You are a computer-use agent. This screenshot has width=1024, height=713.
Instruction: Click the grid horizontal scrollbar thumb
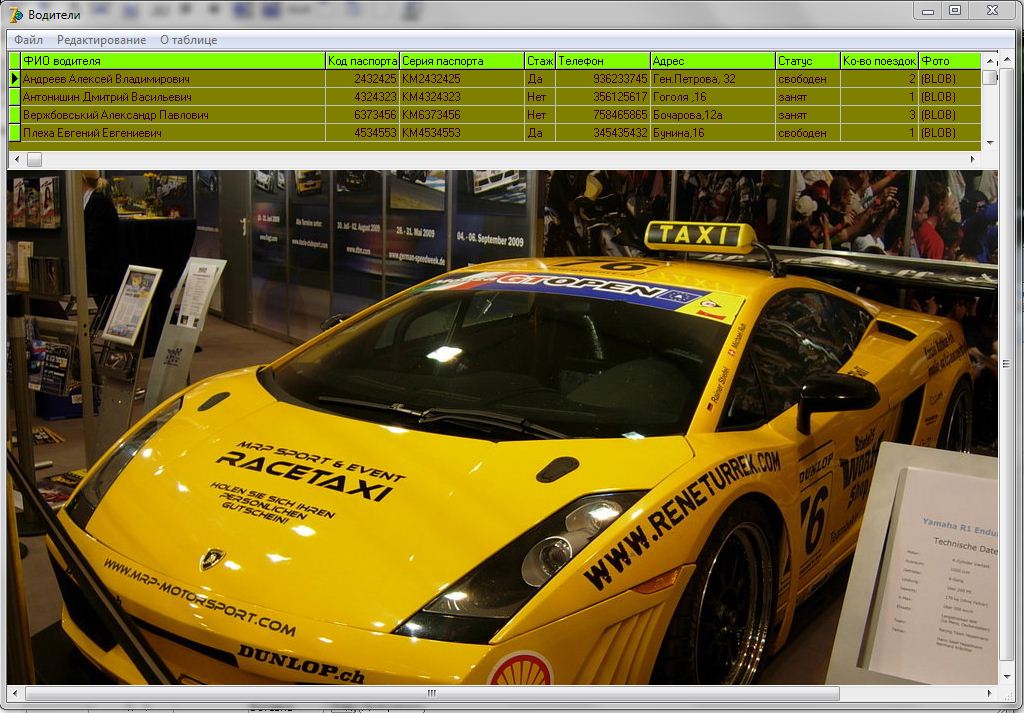click(34, 159)
